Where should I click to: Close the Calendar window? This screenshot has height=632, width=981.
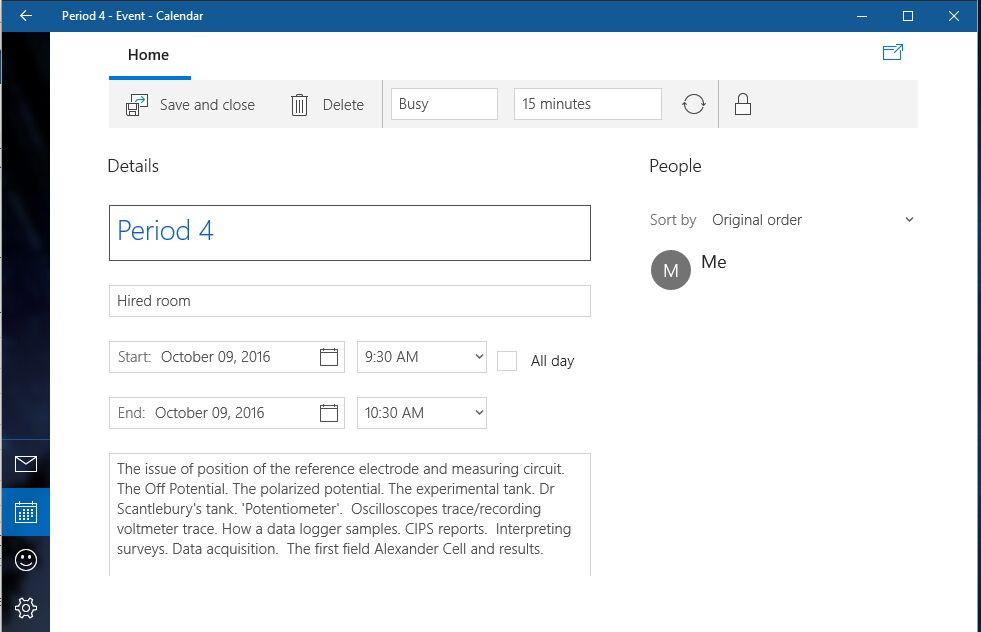tap(953, 16)
